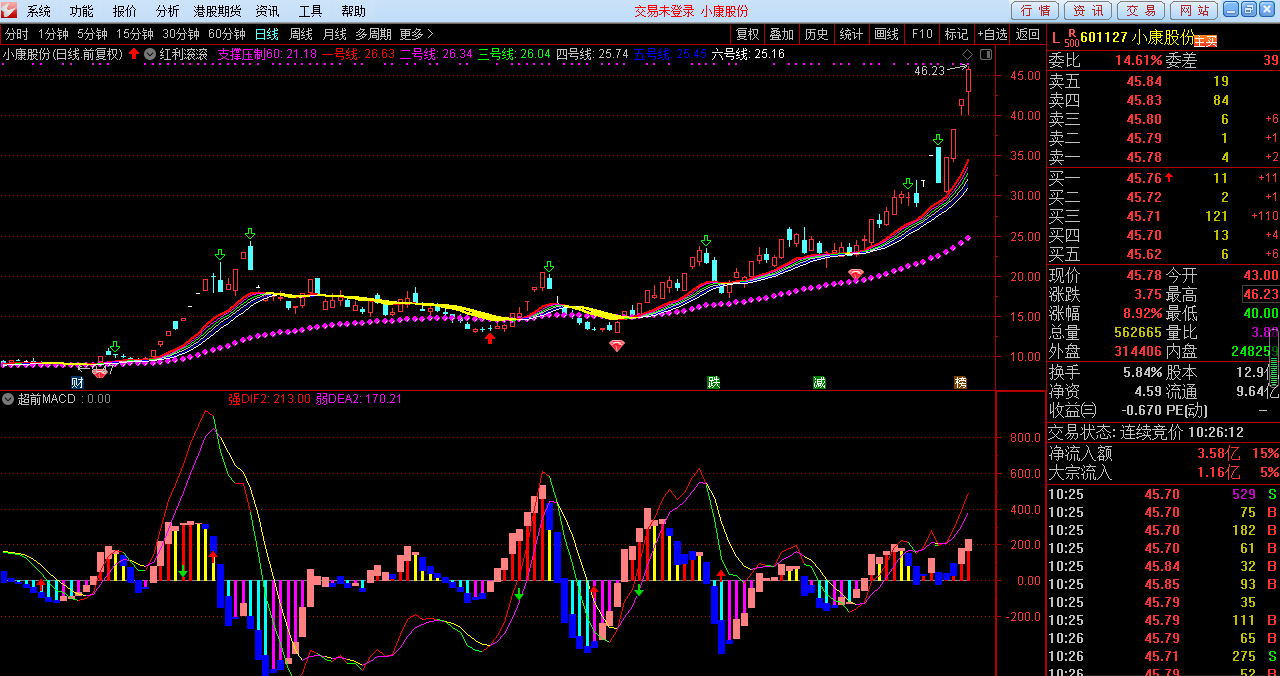The image size is (1280, 676).
Task: Toggle the 标记 marker option
Action: pos(956,34)
